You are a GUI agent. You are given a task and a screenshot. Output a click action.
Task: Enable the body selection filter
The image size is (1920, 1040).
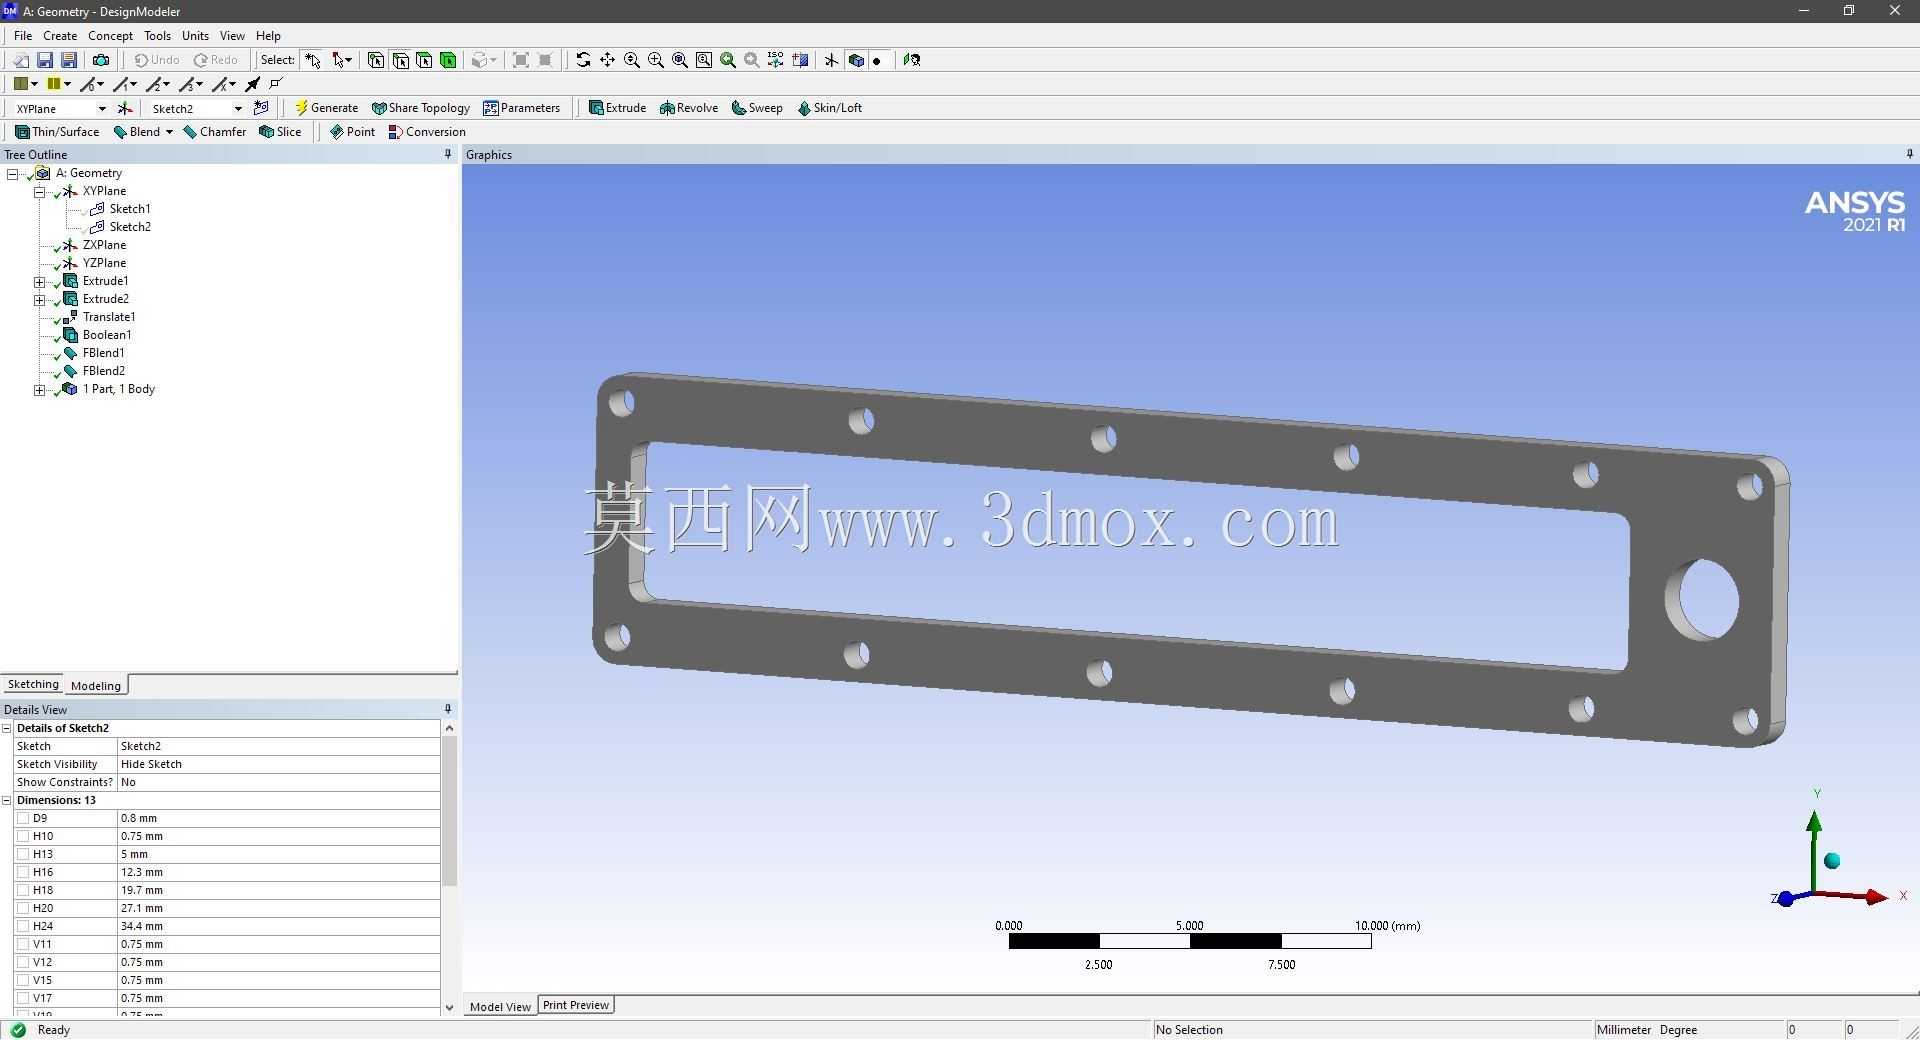pyautogui.click(x=448, y=60)
